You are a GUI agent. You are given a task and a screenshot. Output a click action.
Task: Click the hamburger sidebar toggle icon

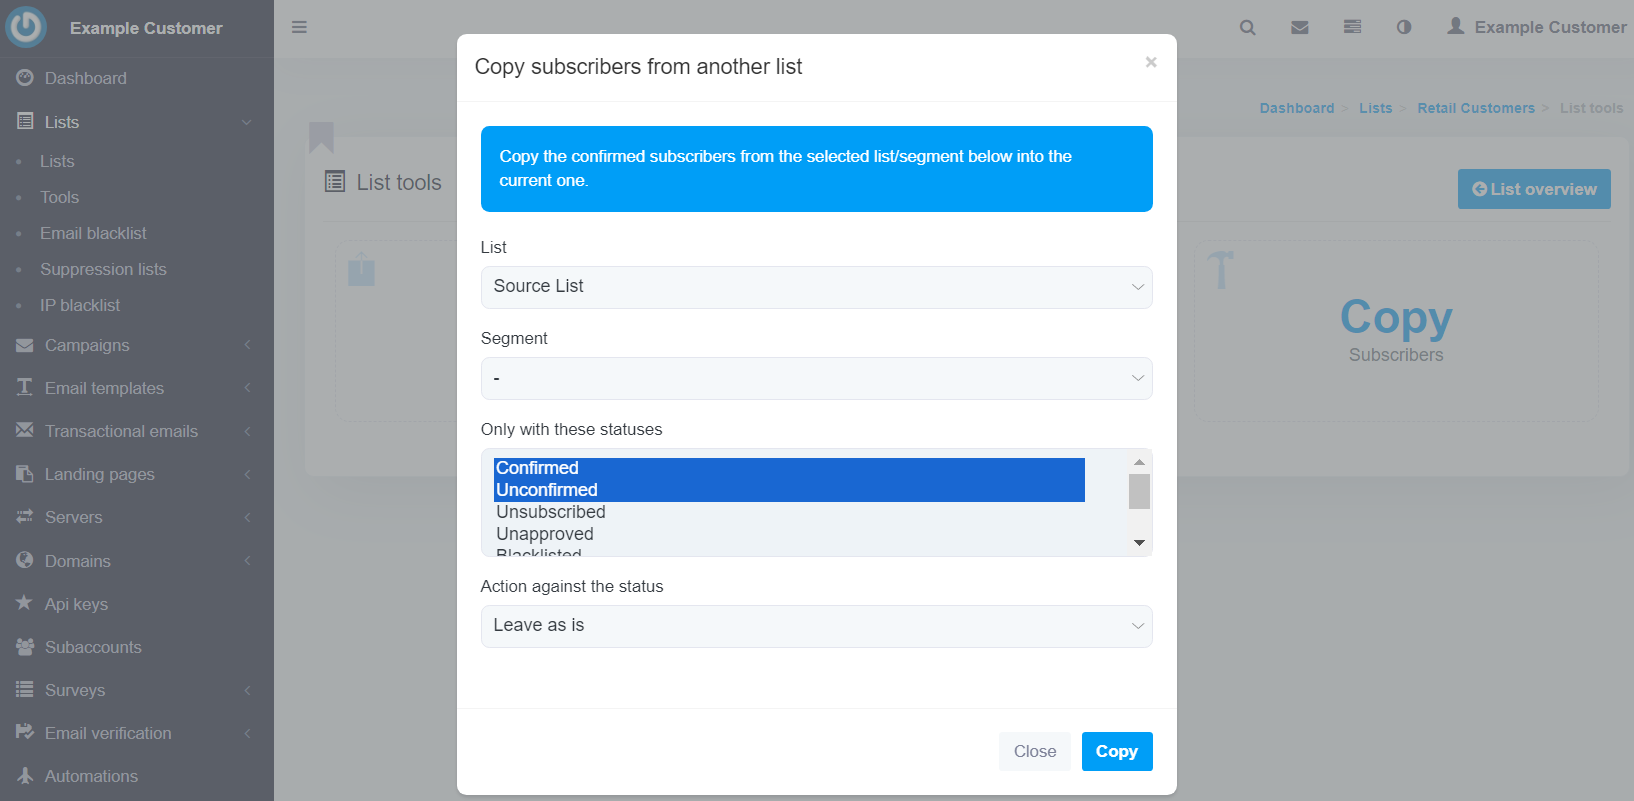pos(299,27)
